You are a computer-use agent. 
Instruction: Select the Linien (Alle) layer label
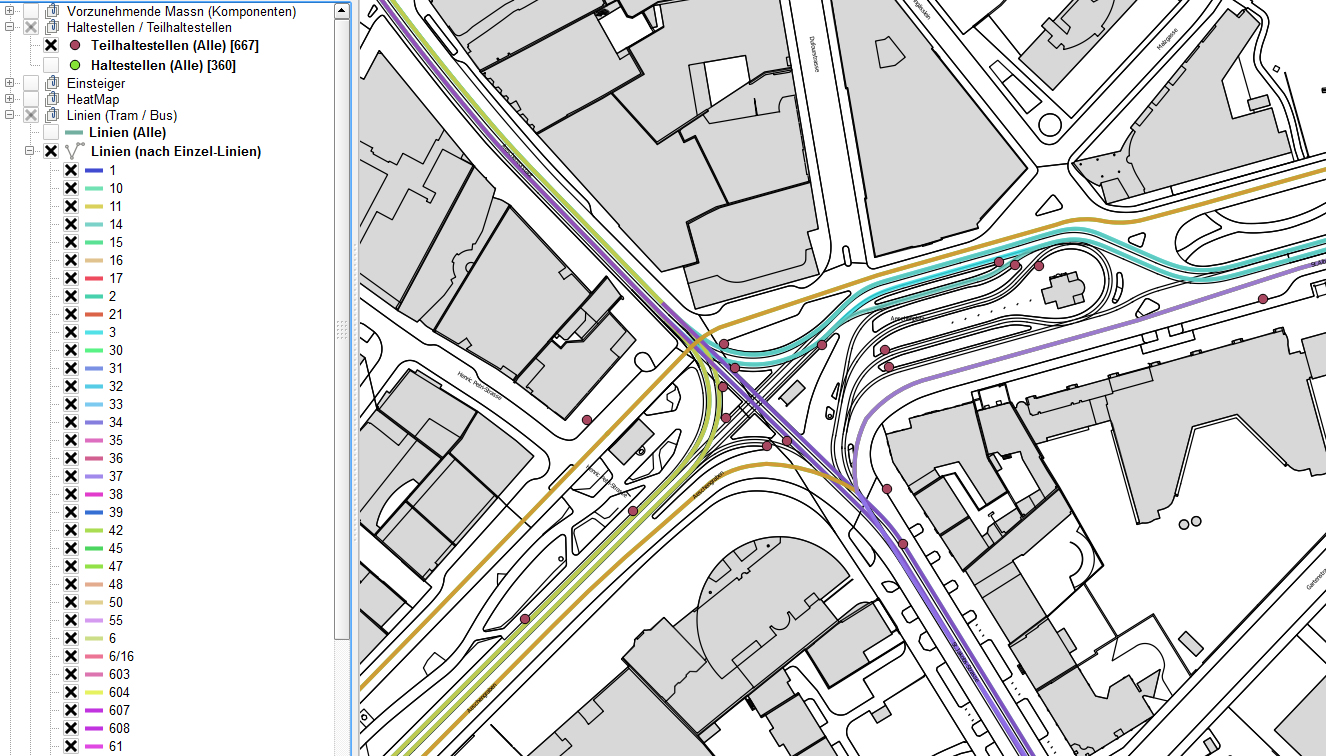click(127, 132)
